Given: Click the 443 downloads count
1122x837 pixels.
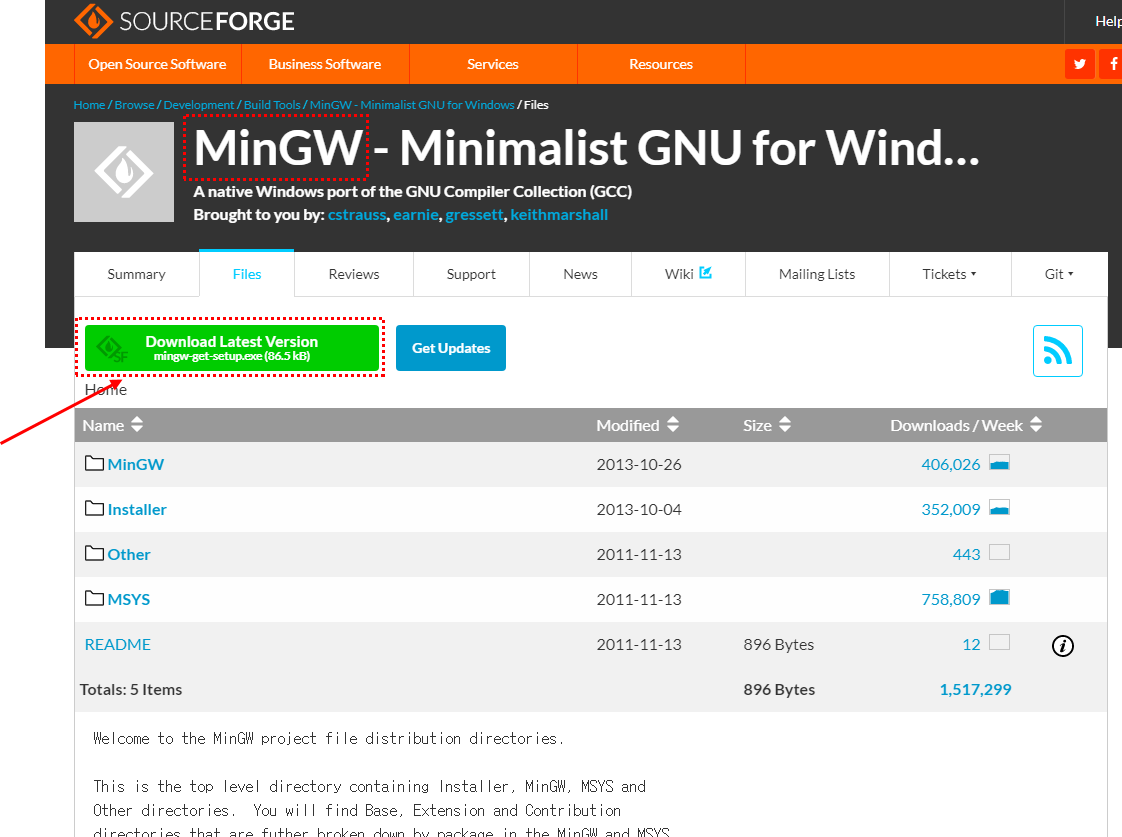Looking at the screenshot, I should coord(967,554).
